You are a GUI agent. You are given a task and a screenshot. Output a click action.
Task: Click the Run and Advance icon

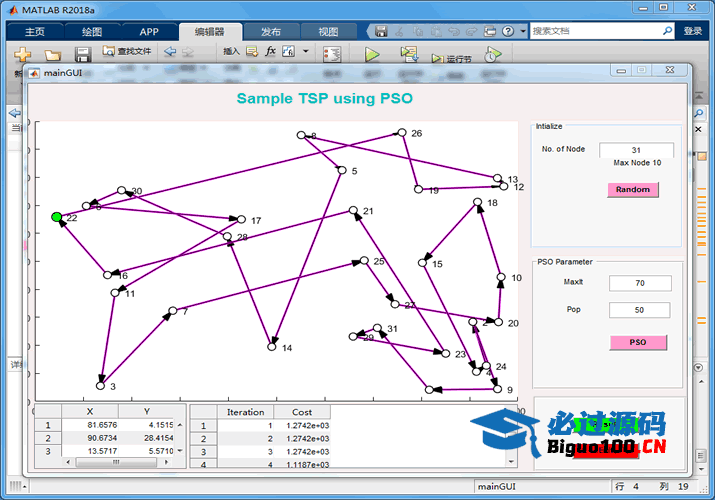409,54
